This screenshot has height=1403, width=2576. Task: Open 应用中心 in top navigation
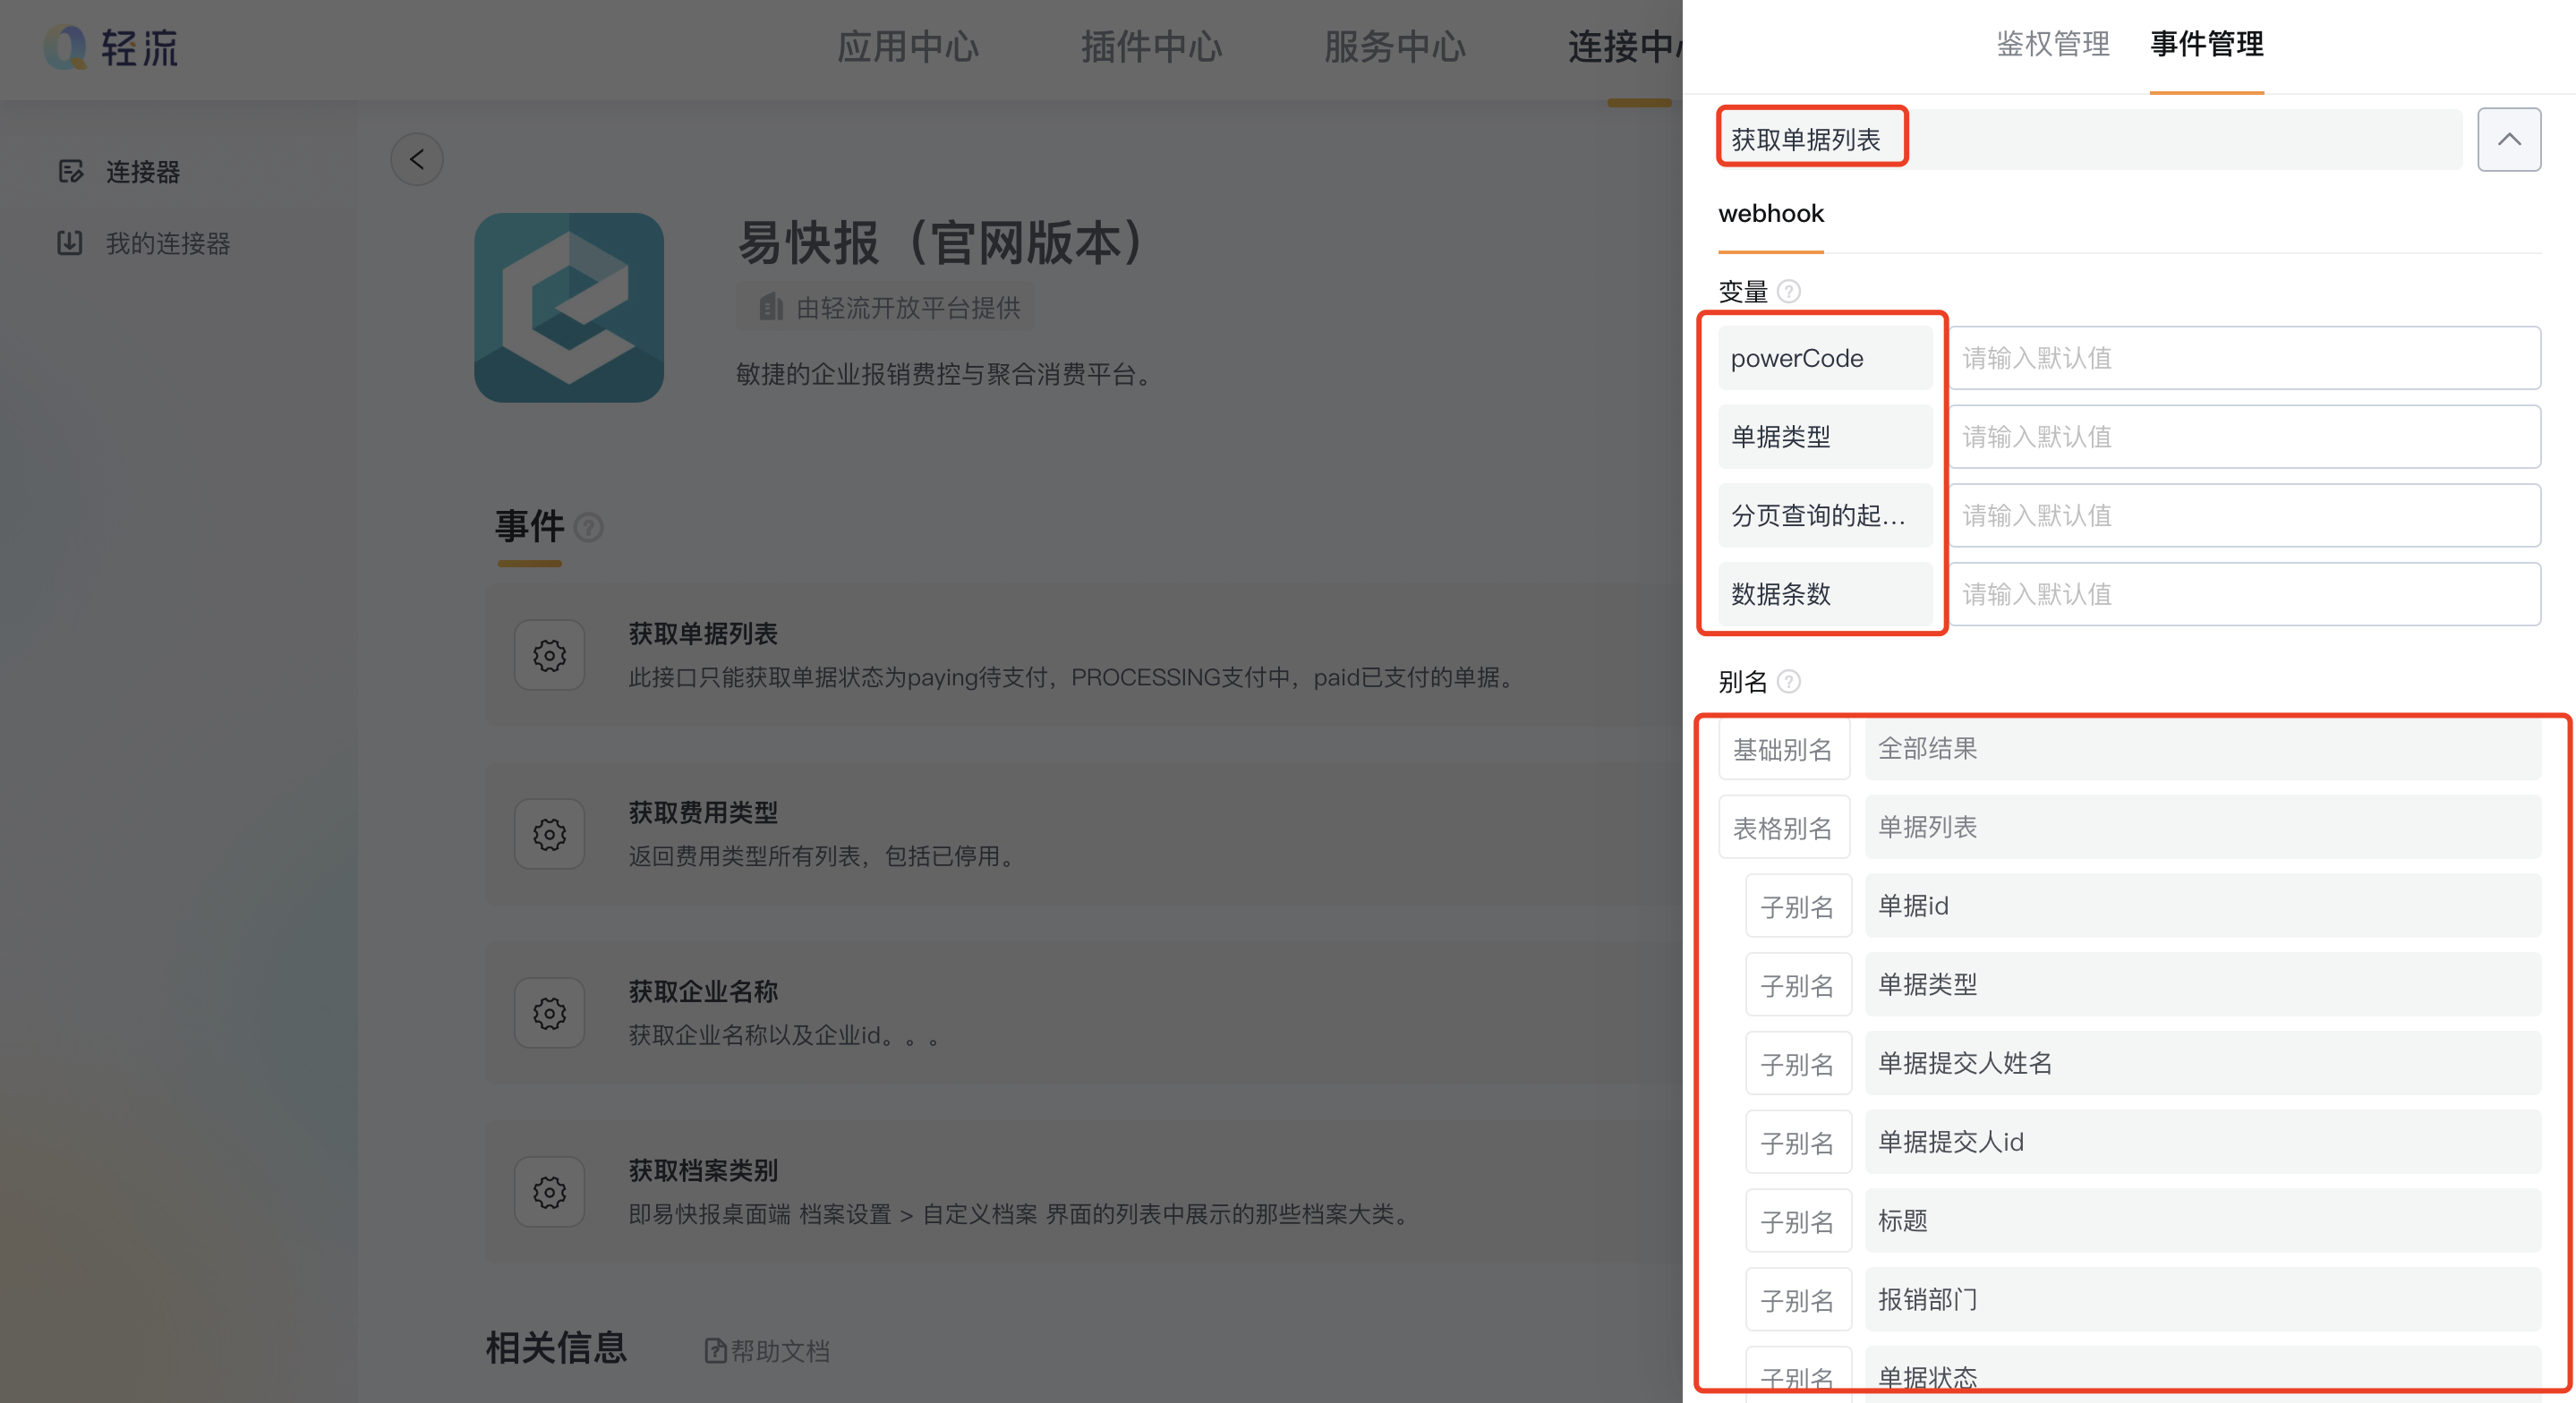point(907,47)
